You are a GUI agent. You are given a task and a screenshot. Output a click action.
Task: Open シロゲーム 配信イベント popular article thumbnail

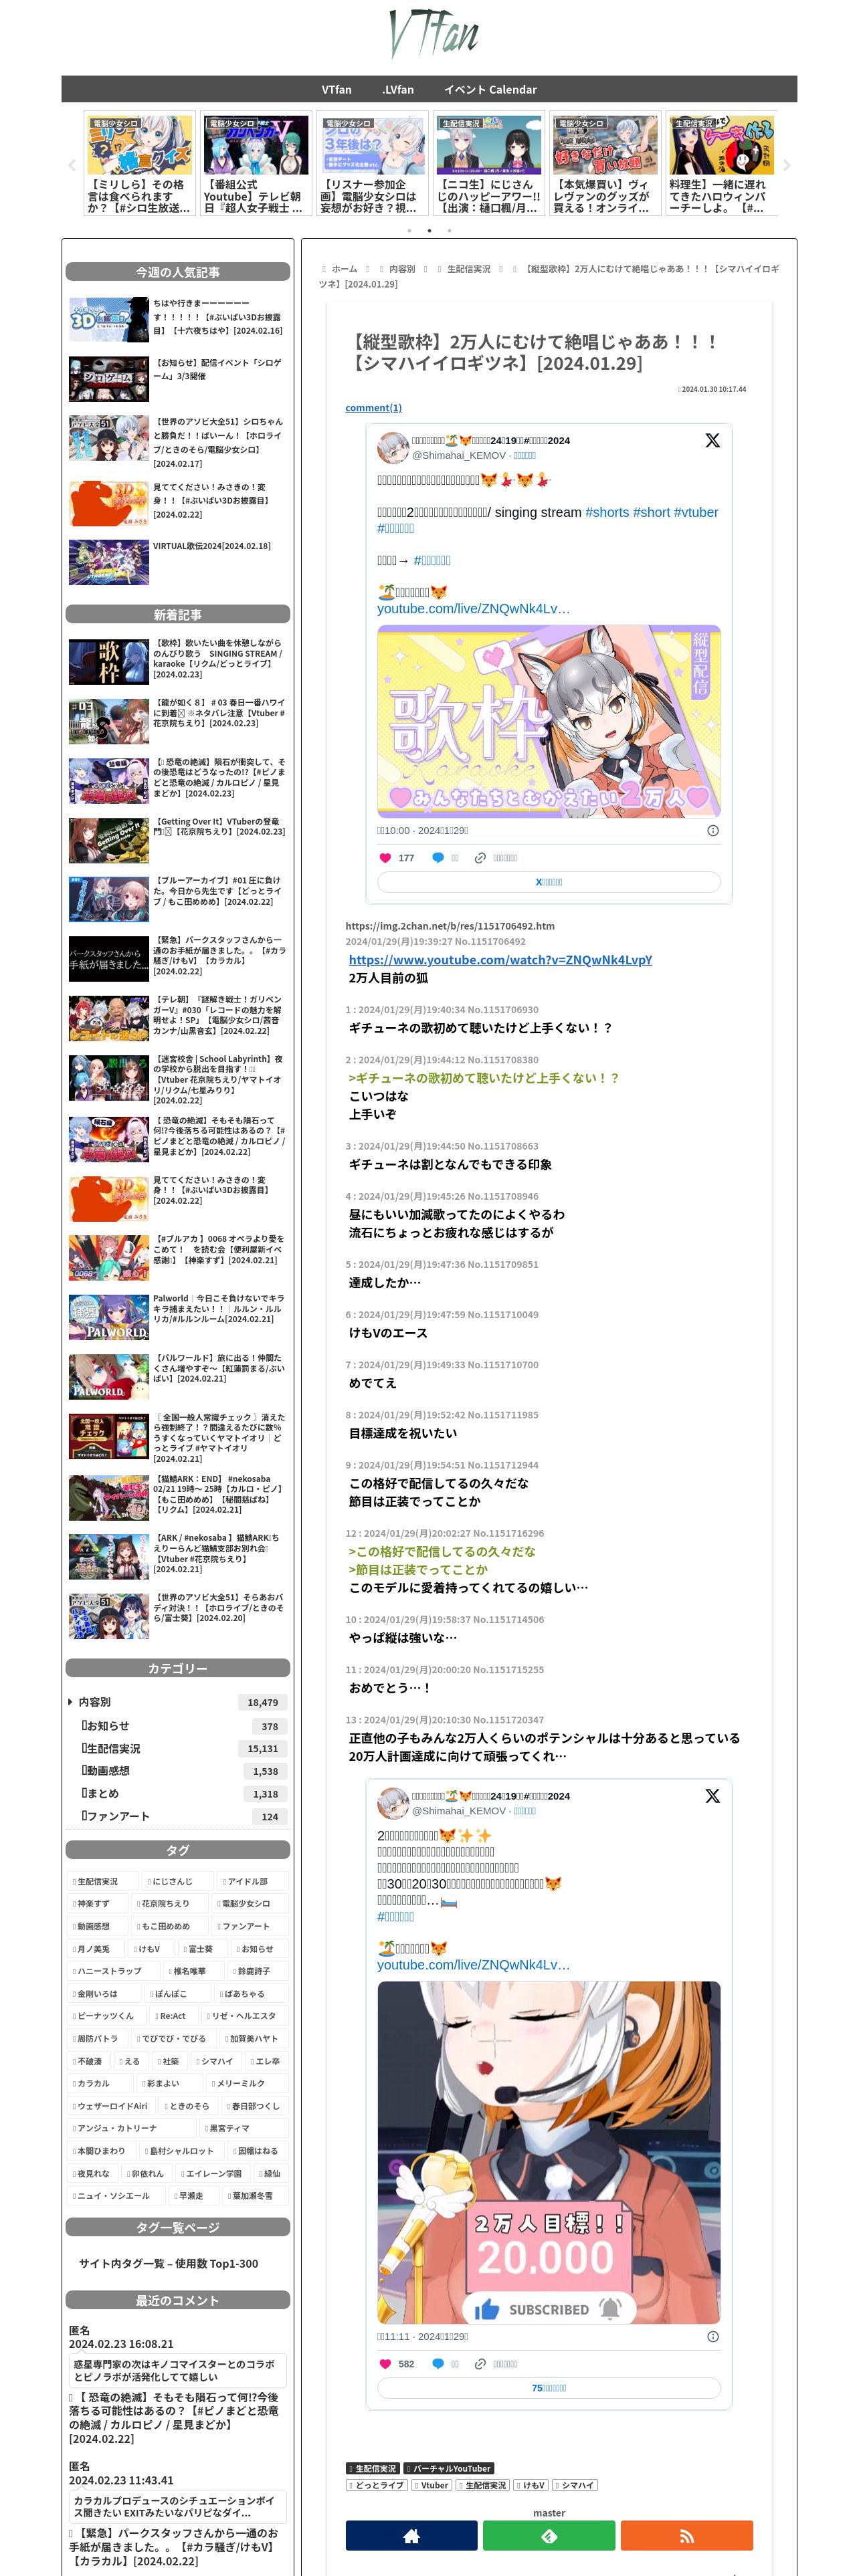pos(108,378)
